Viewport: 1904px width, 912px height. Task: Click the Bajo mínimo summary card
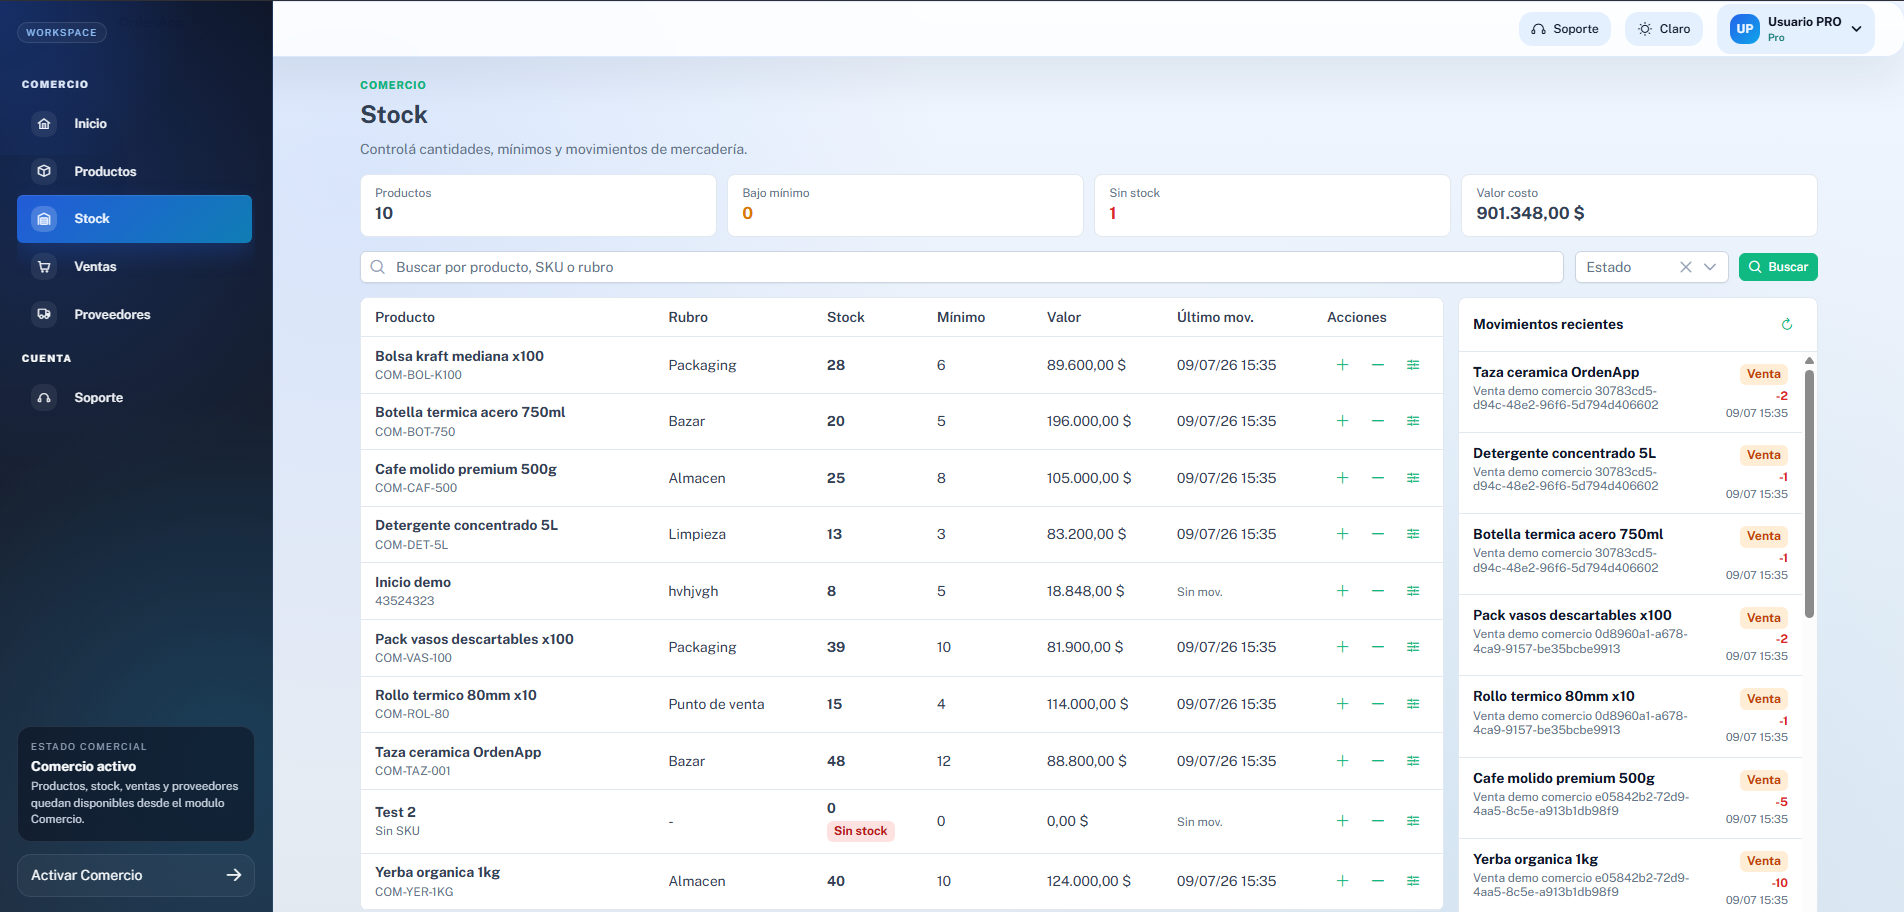click(x=905, y=205)
